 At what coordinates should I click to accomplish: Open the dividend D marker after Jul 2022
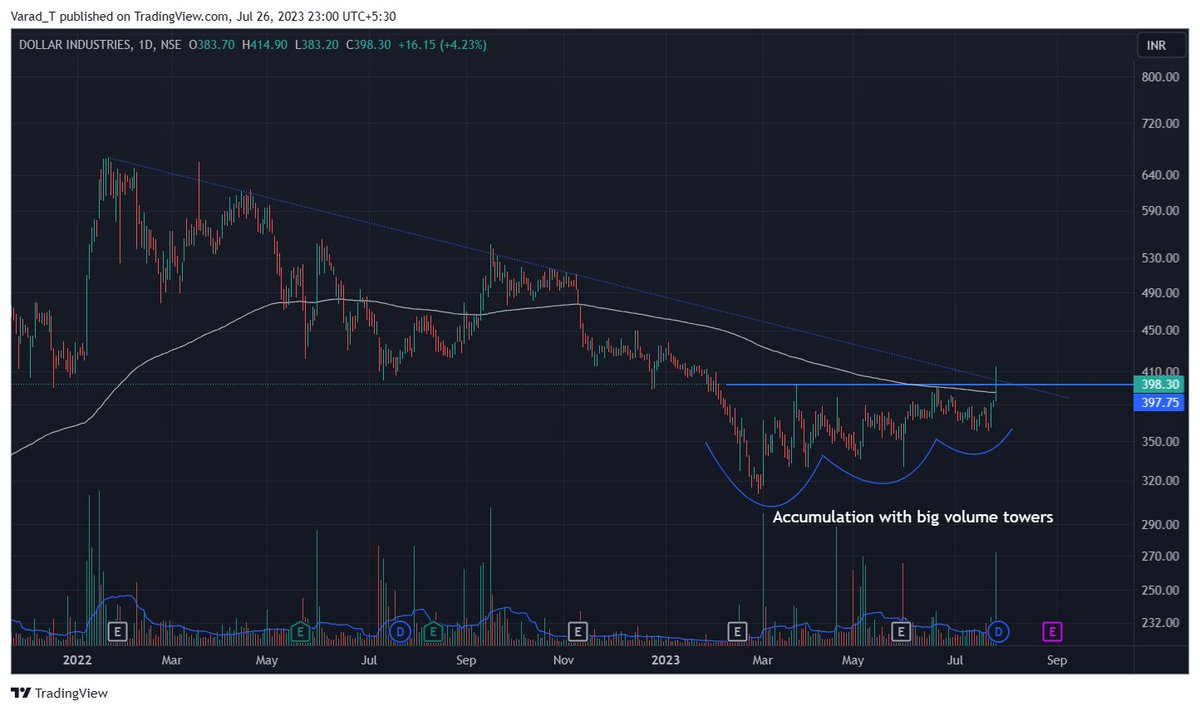[x=399, y=631]
